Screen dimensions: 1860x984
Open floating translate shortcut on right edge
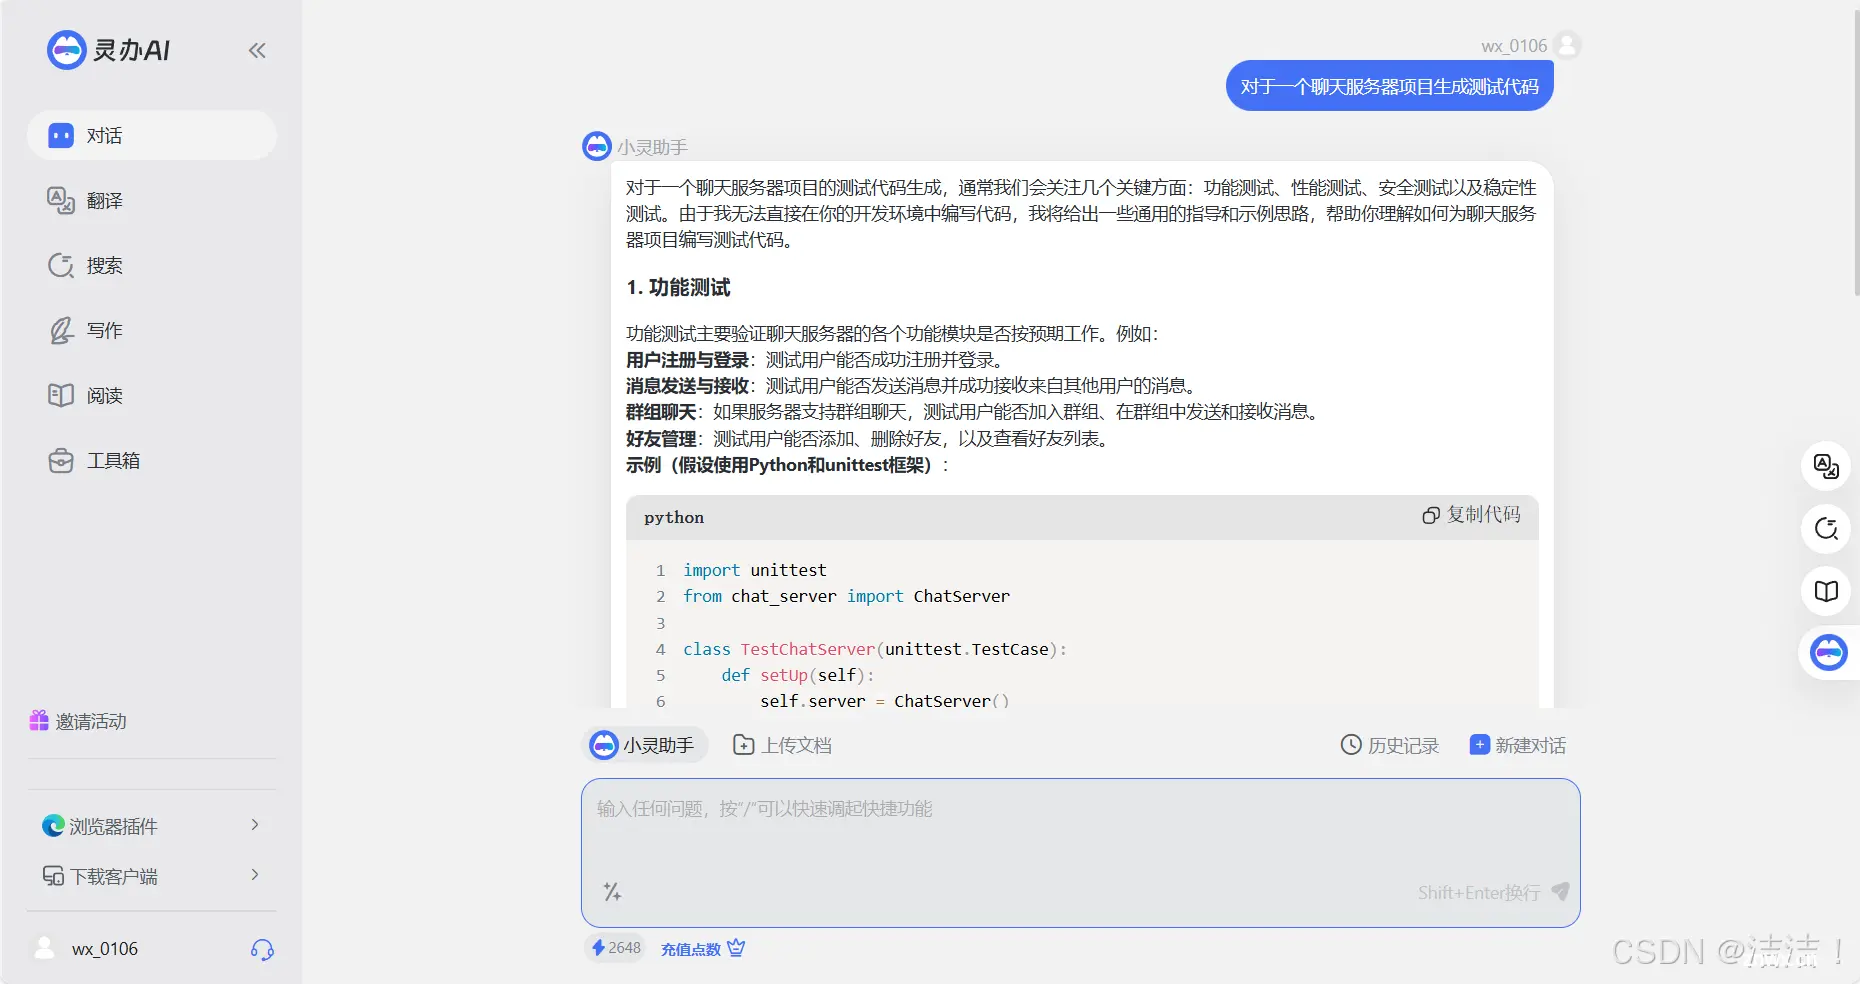point(1826,466)
